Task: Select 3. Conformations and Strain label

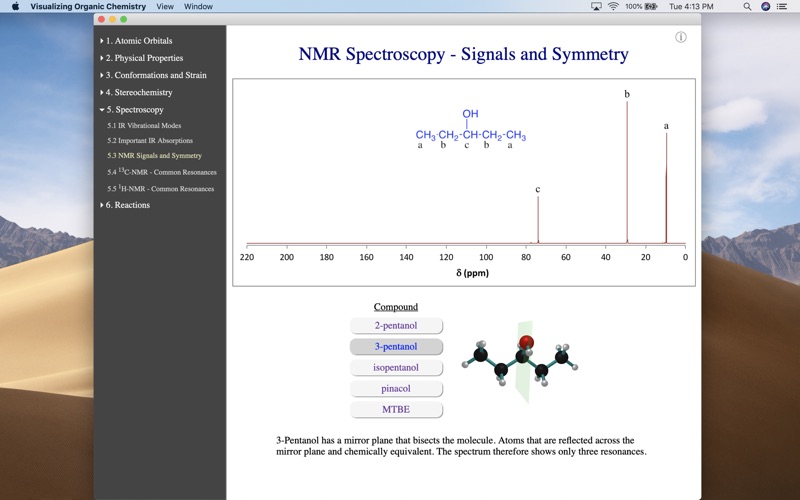Action: (156, 75)
